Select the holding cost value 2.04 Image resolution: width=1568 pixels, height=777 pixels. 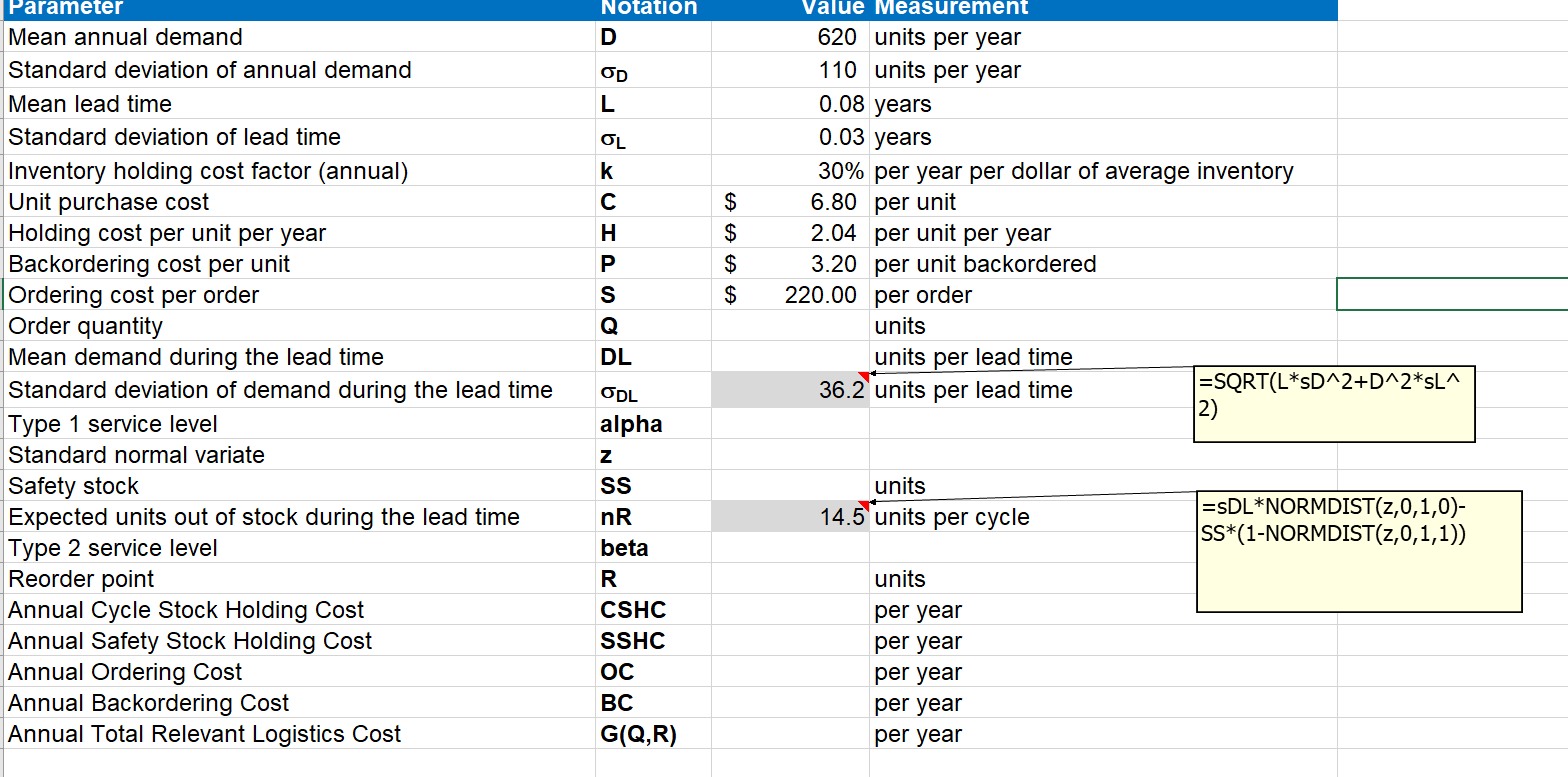(x=790, y=233)
